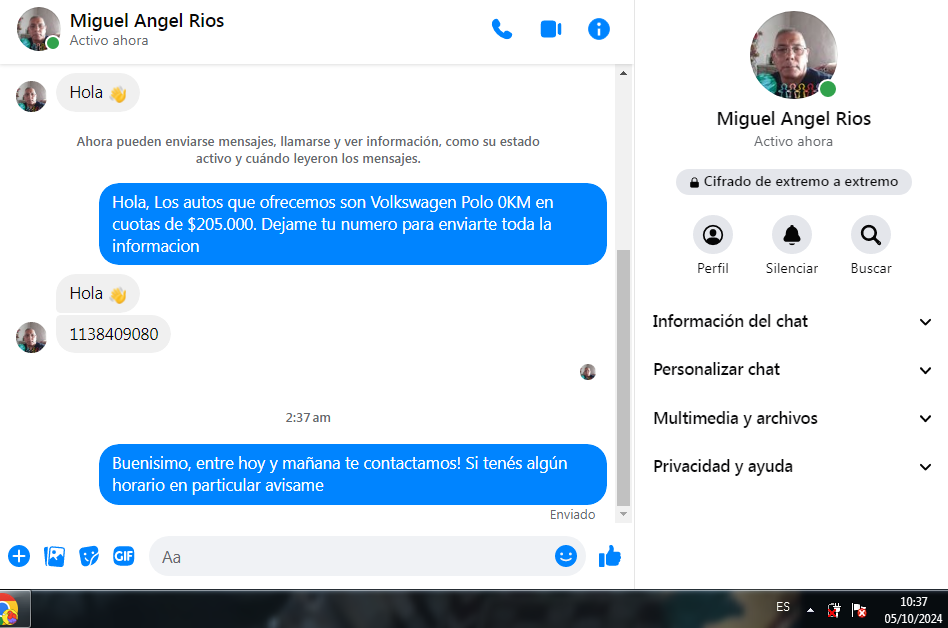
Task: Silence notifications with the Silenciar bell
Action: click(791, 235)
